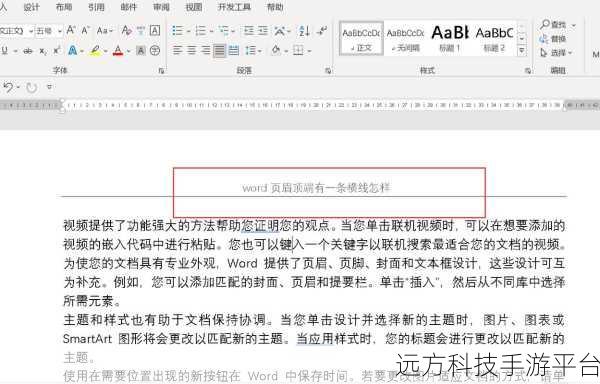Open the 布局 tab
The height and width of the screenshot is (384, 600).
(x=64, y=7)
